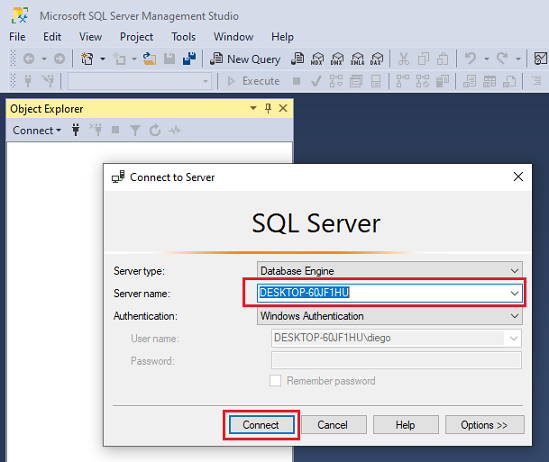
Task: Open a new DMX query
Action: (337, 59)
